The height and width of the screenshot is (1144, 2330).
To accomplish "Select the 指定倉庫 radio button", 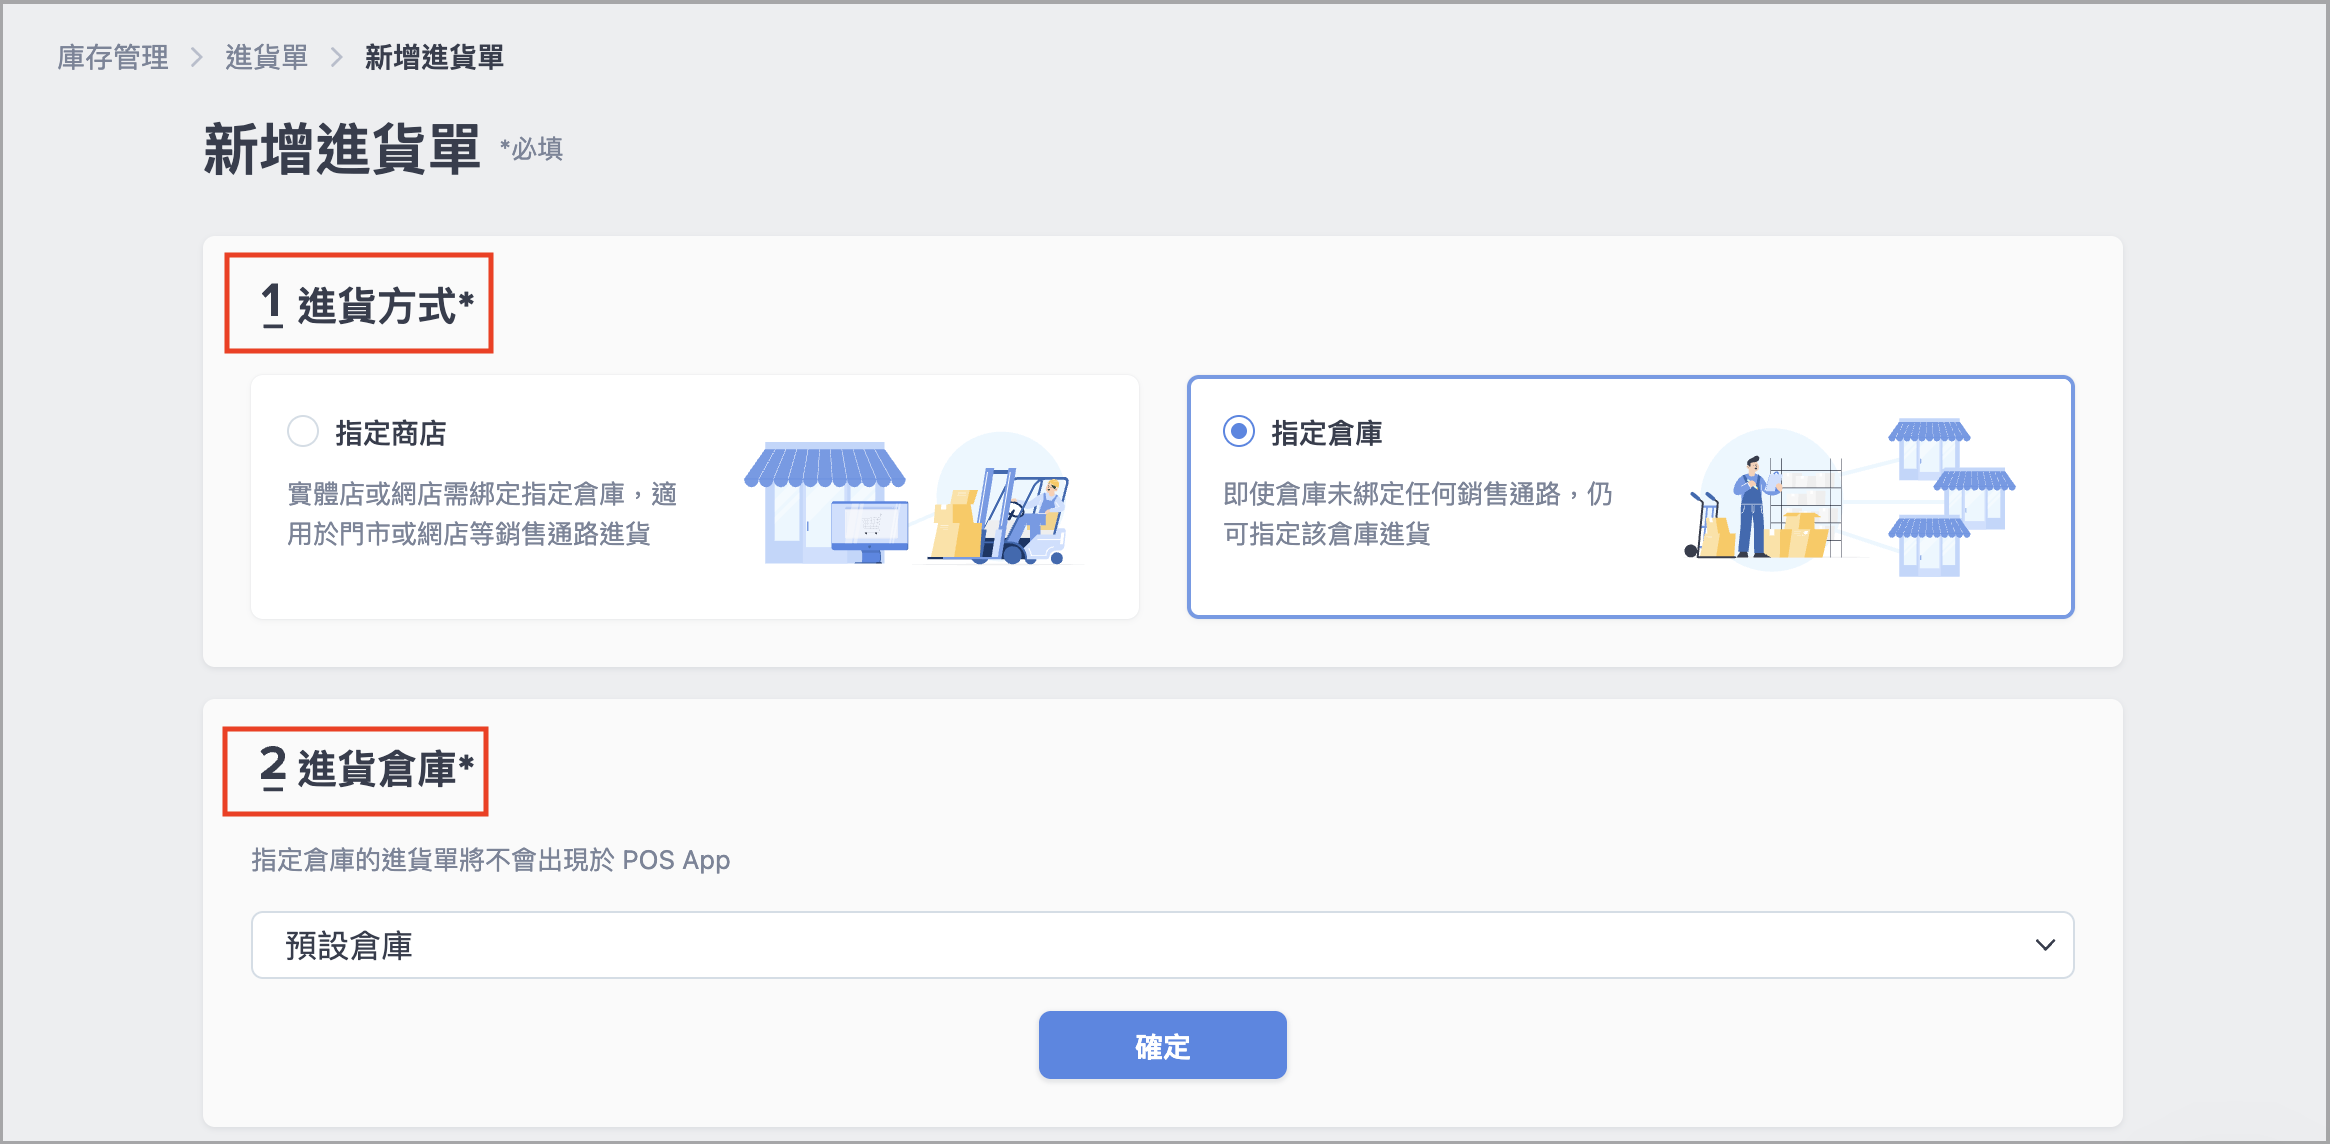I will 1239,432.
